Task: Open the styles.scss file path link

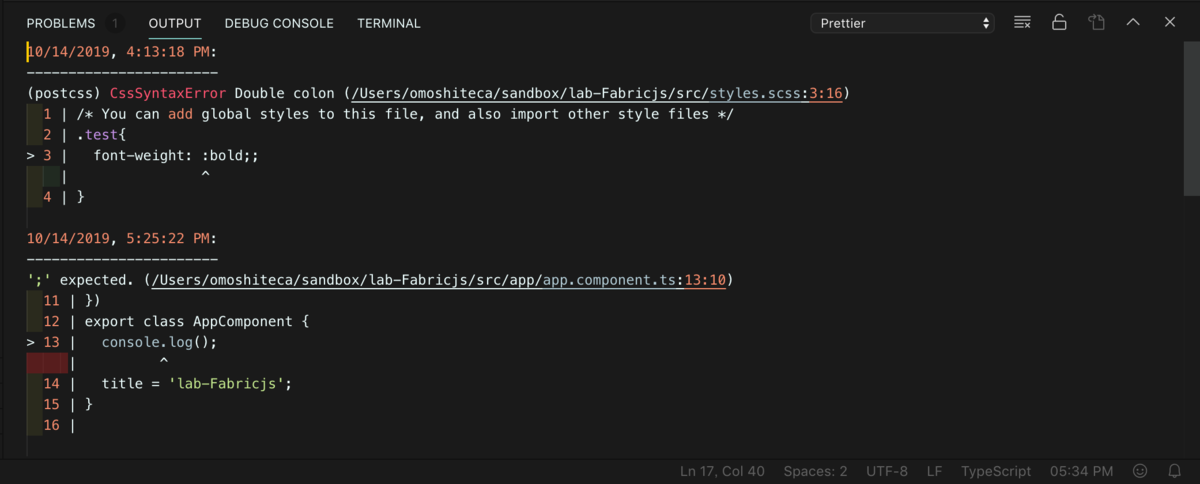Action: tap(597, 93)
